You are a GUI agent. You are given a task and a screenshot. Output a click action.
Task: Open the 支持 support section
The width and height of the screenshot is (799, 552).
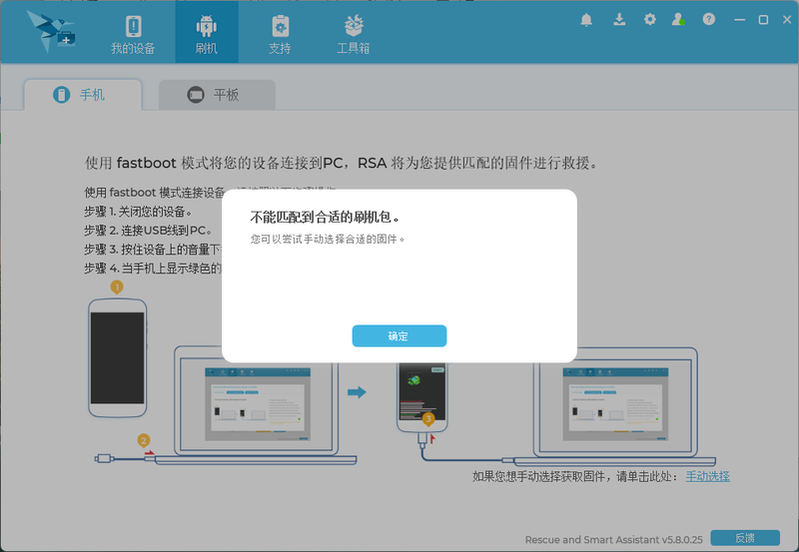[x=280, y=34]
